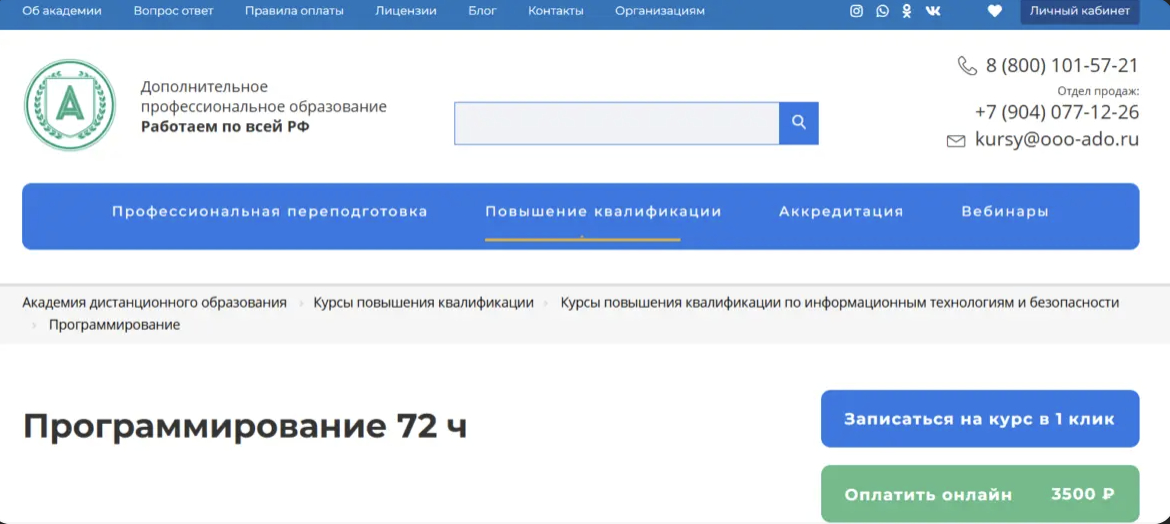The image size is (1170, 524).
Task: Open Вопрос ответ menu item
Action: tap(173, 11)
